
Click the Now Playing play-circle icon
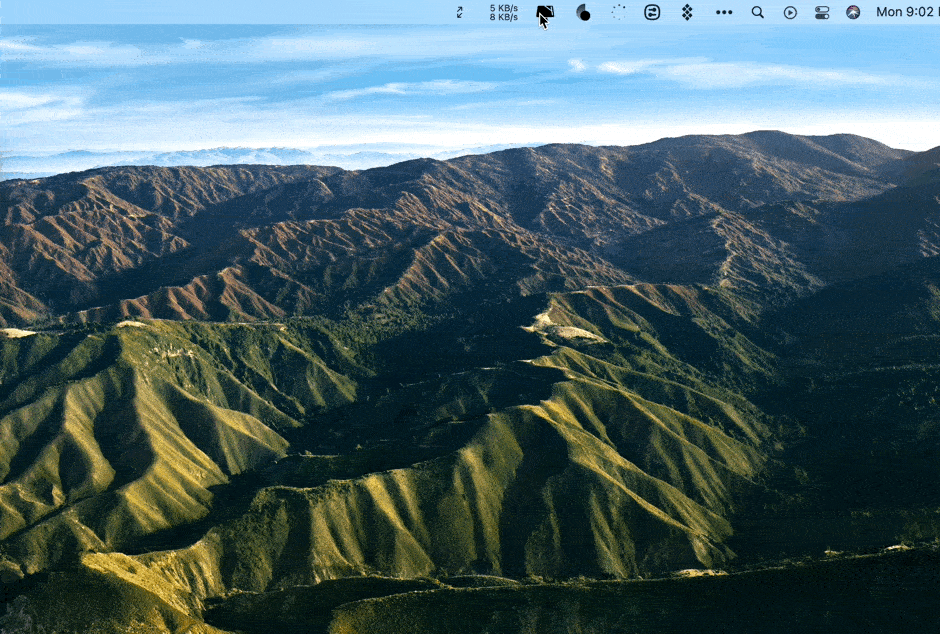[x=790, y=13]
